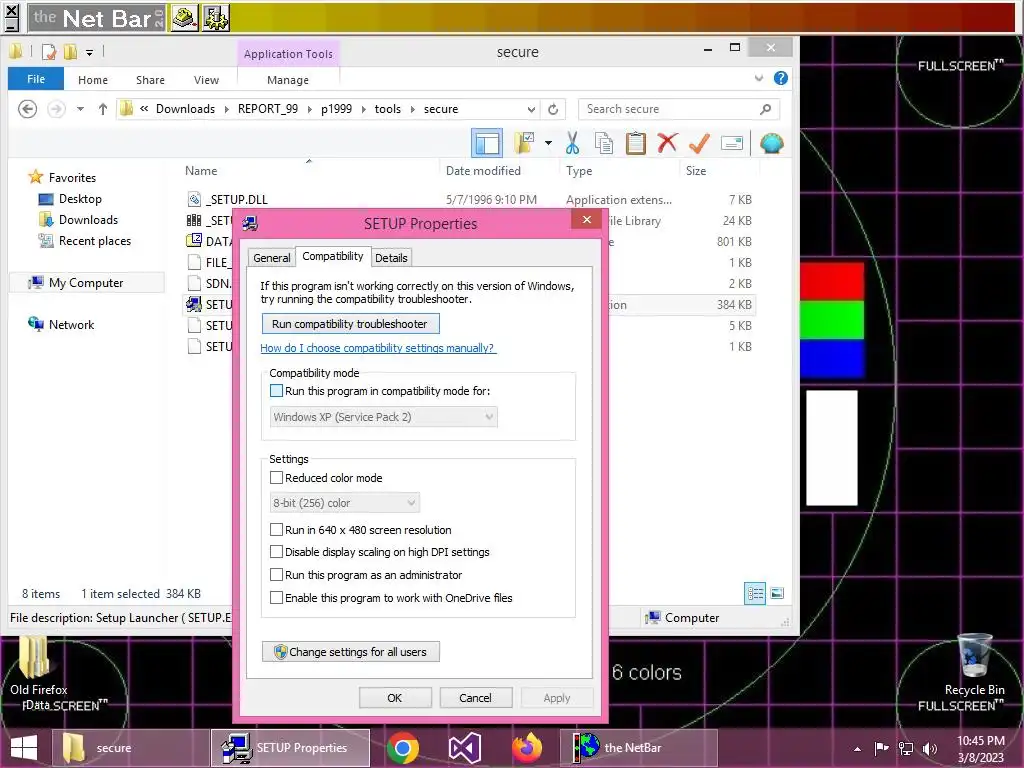Click the Explorer back arrow button
1024x768 pixels.
click(x=27, y=109)
